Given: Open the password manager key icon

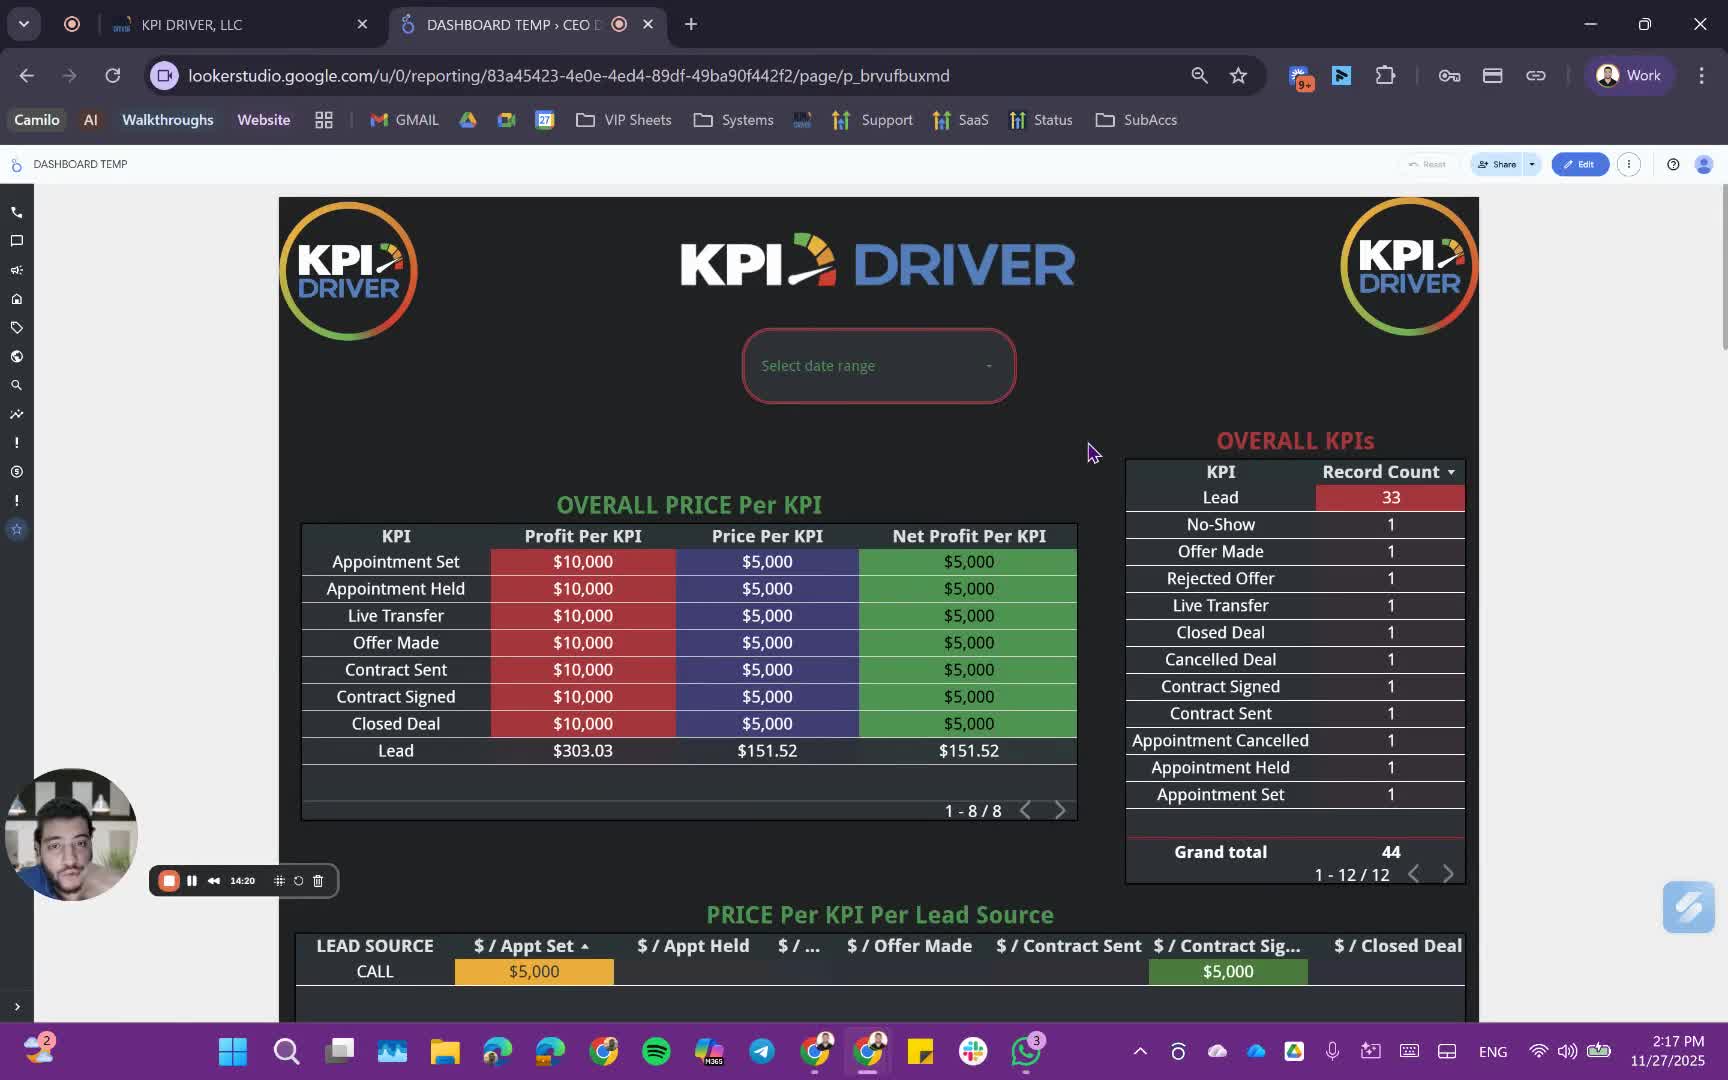Looking at the screenshot, I should (x=1449, y=76).
